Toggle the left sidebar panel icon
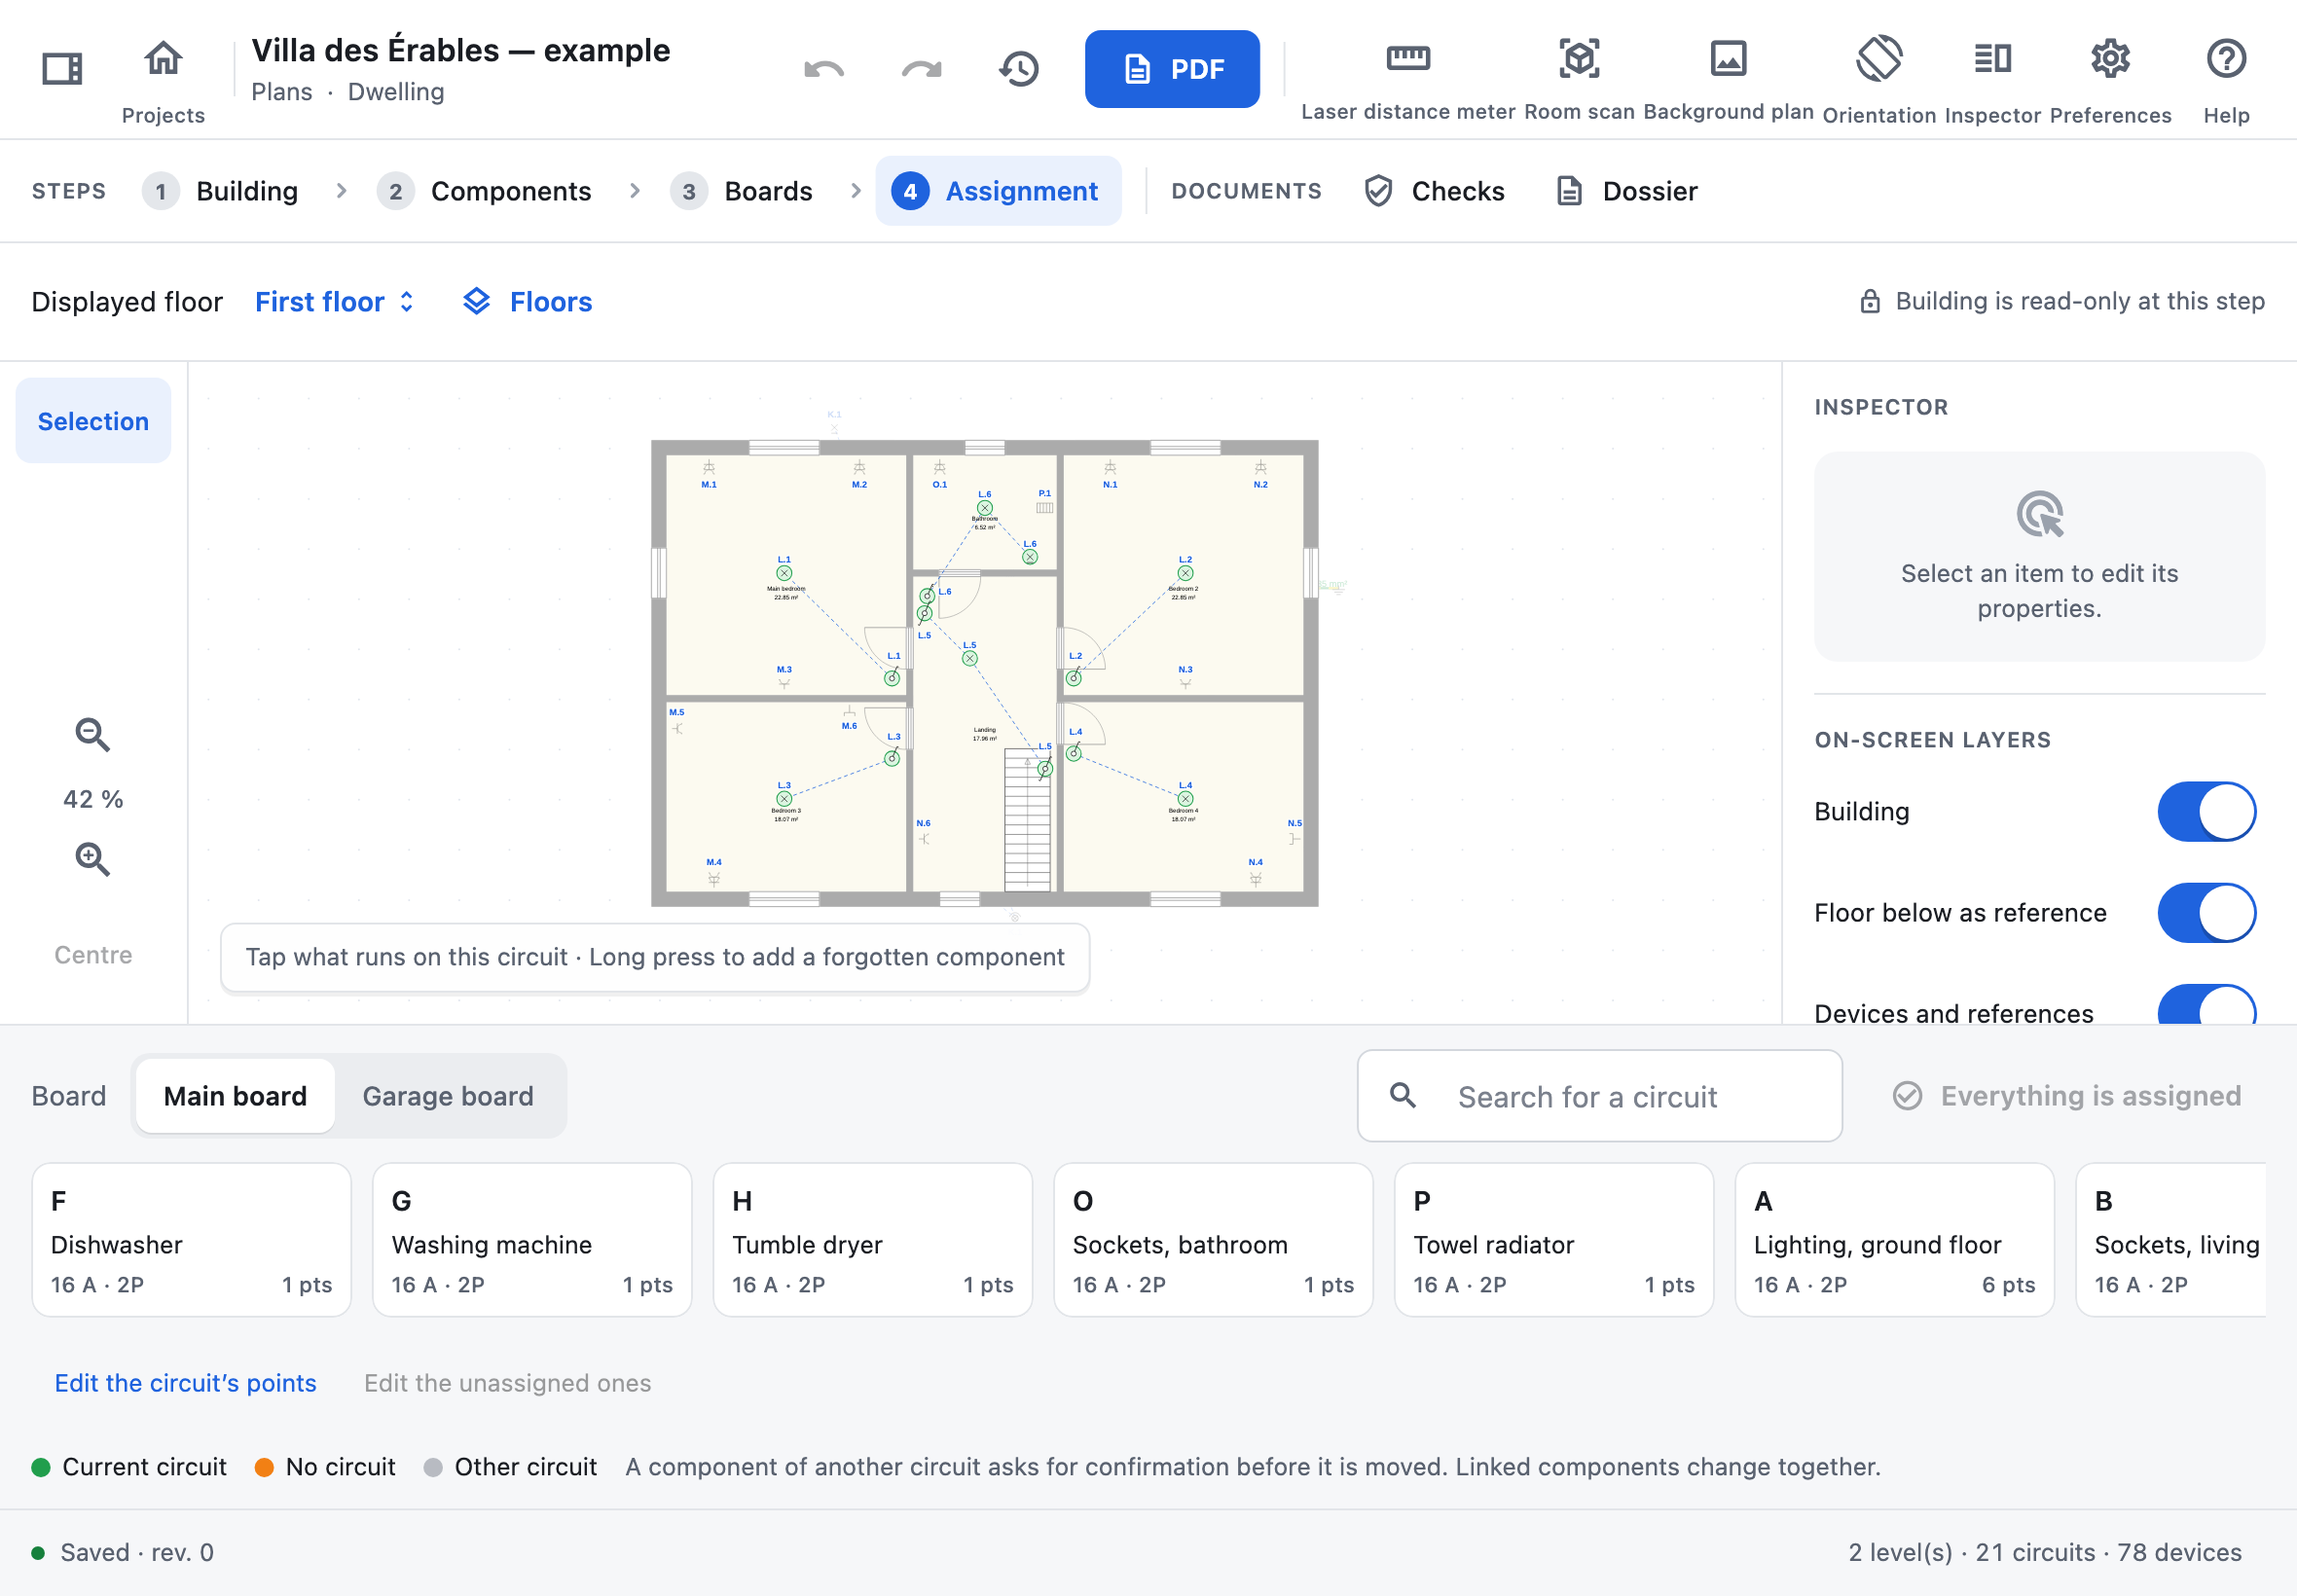The image size is (2297, 1596). tap(62, 69)
